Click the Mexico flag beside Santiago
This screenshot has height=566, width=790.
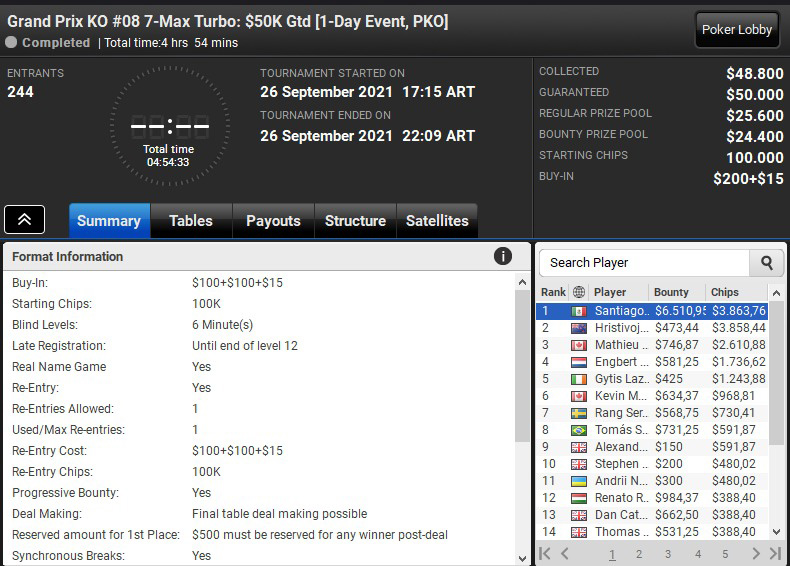click(x=578, y=311)
